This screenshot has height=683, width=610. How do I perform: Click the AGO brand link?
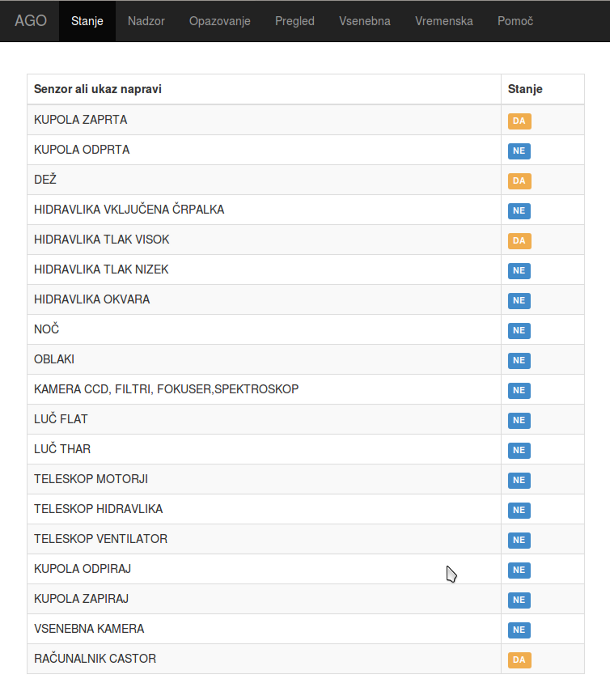30,21
